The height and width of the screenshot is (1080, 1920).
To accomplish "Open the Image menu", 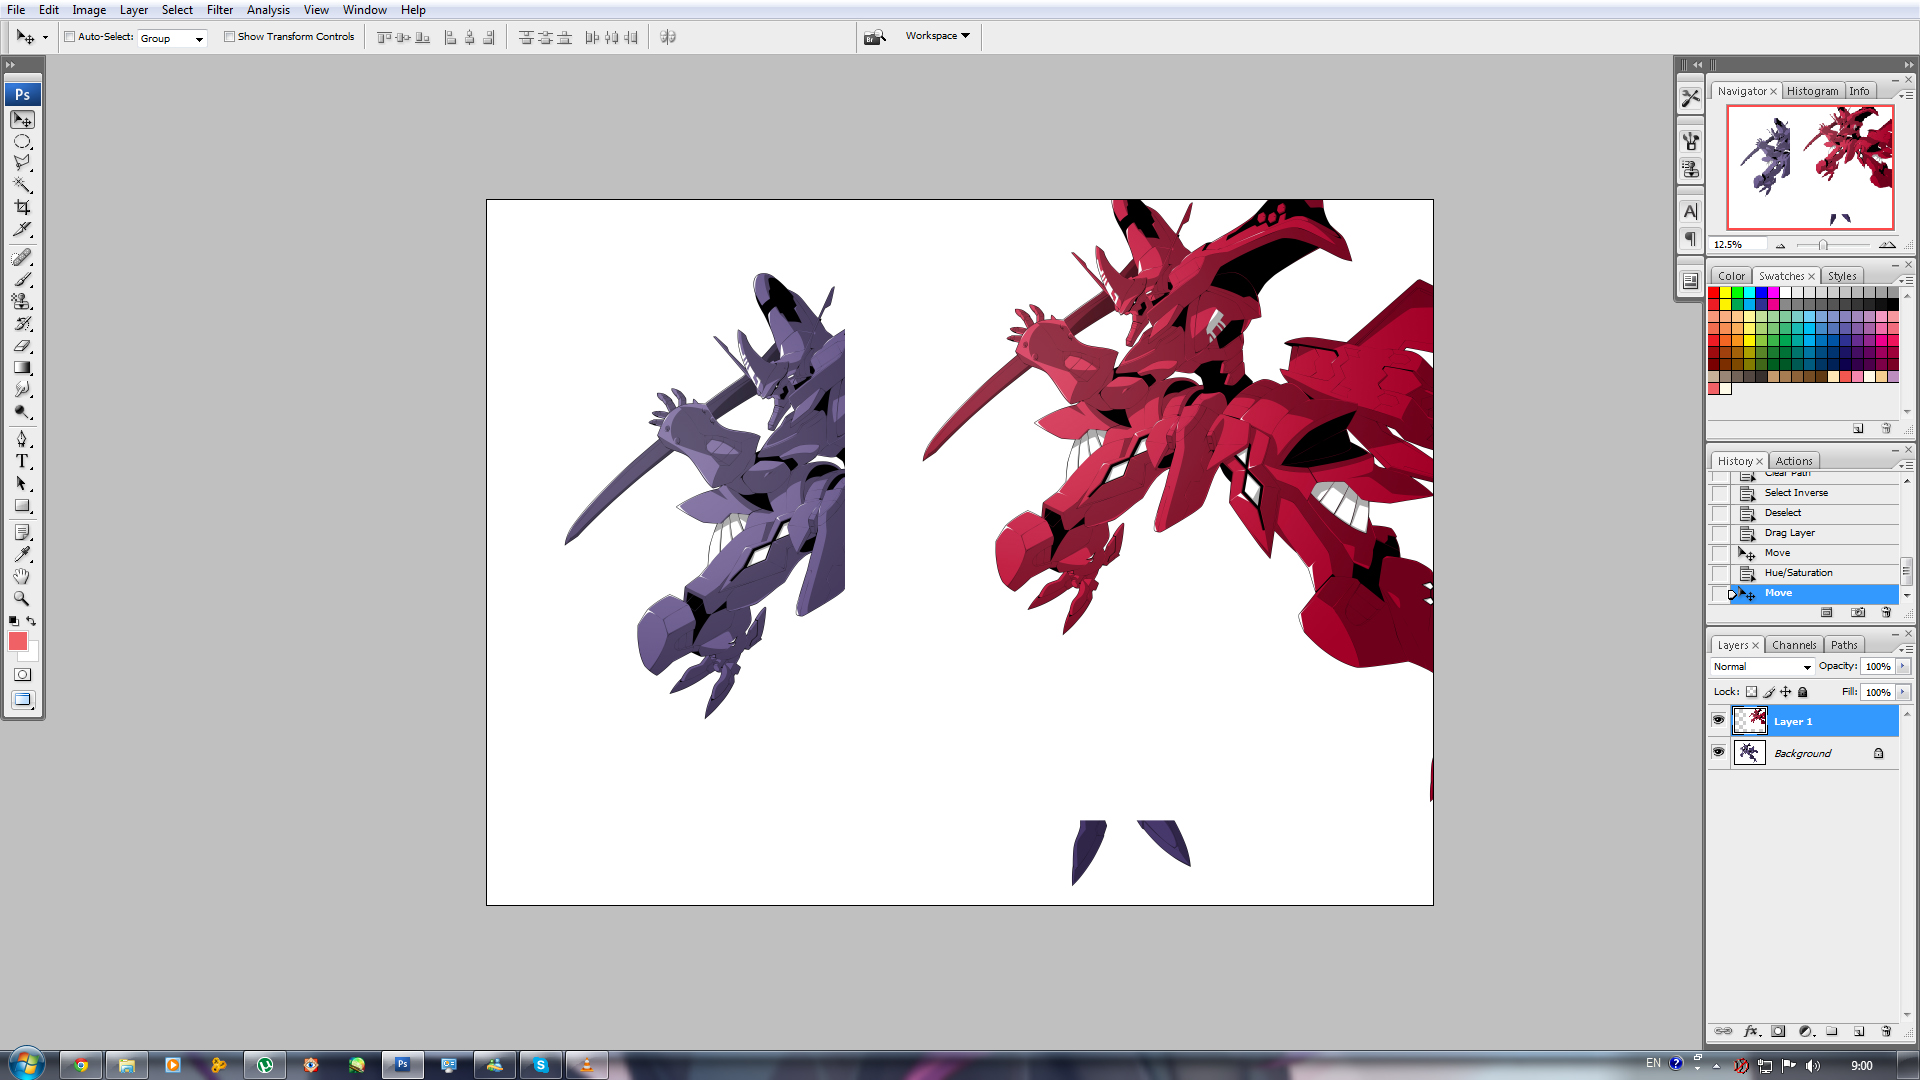I will pos(89,10).
